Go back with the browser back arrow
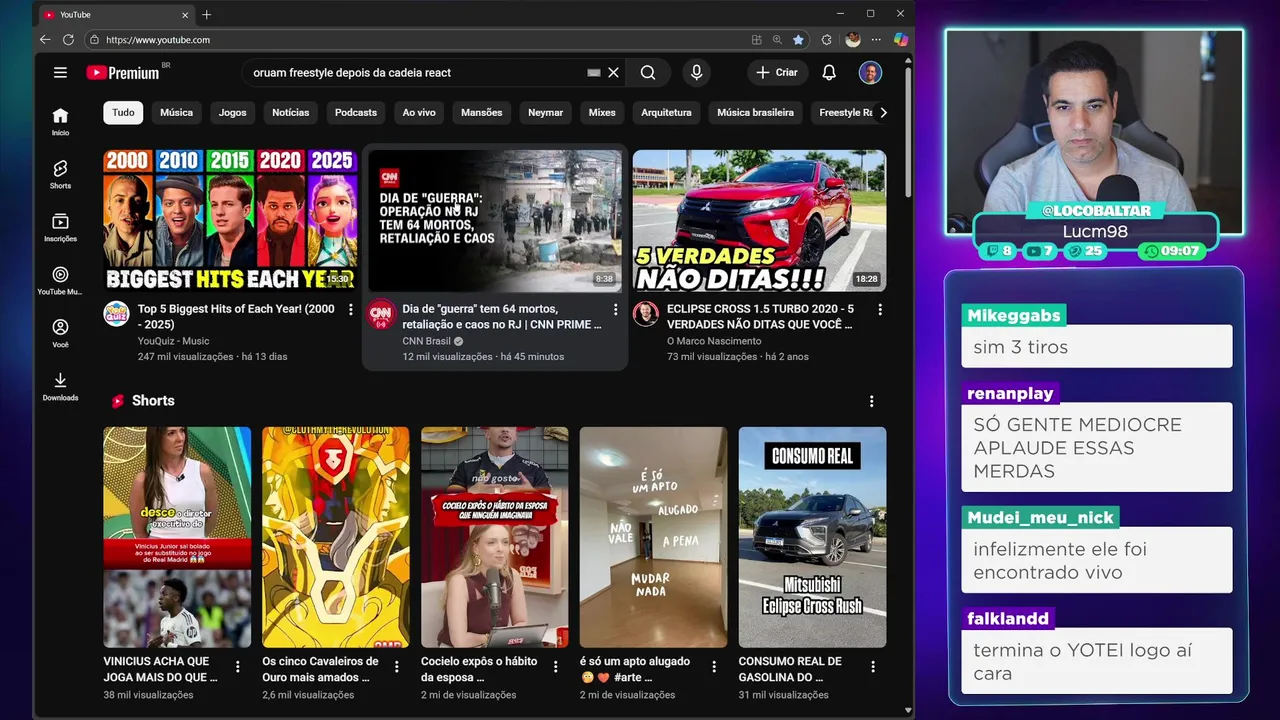The width and height of the screenshot is (1280, 720). click(x=45, y=40)
